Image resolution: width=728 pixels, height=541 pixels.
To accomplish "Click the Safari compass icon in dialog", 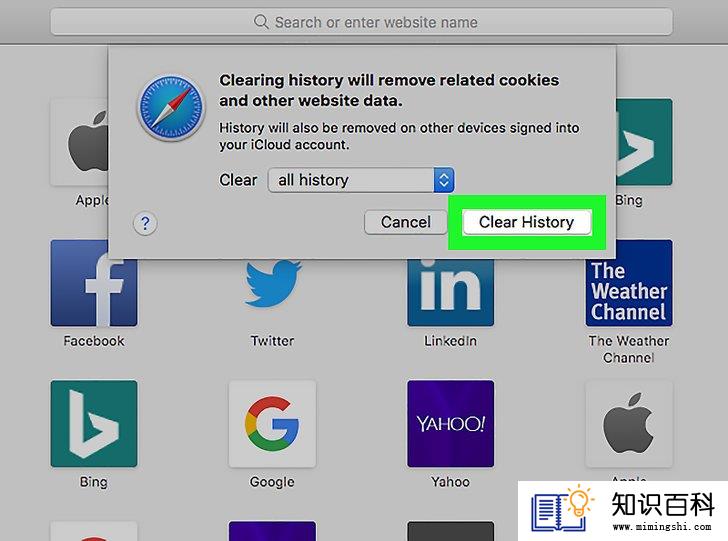I will click(171, 108).
